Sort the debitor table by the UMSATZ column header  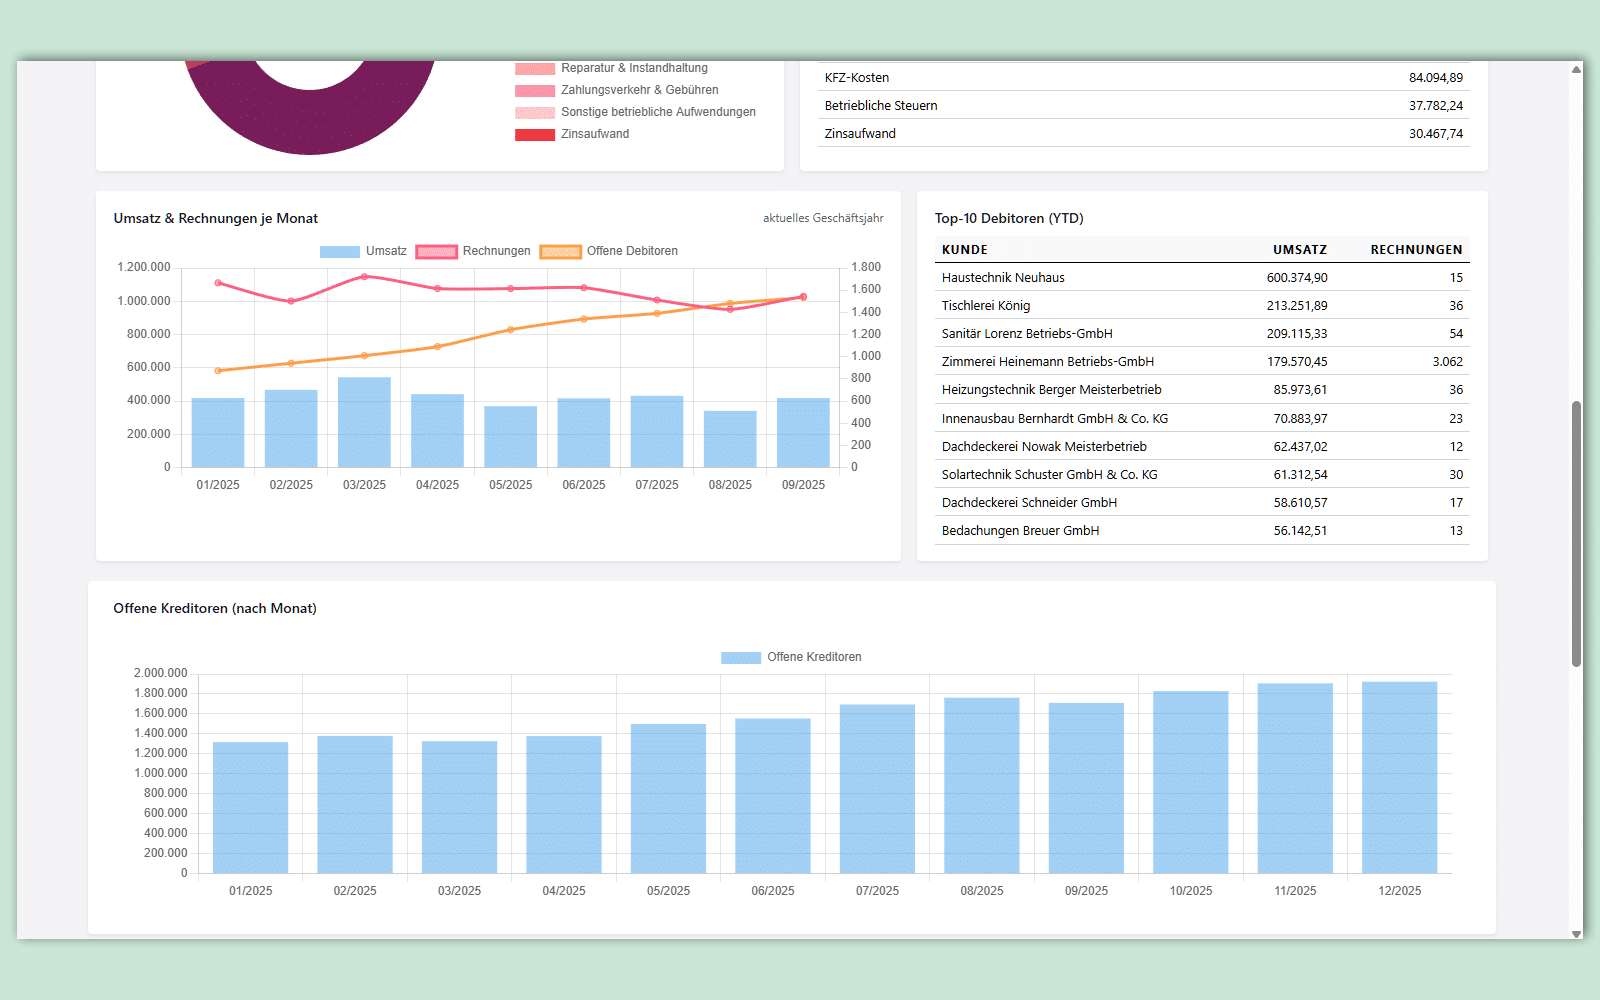1299,250
